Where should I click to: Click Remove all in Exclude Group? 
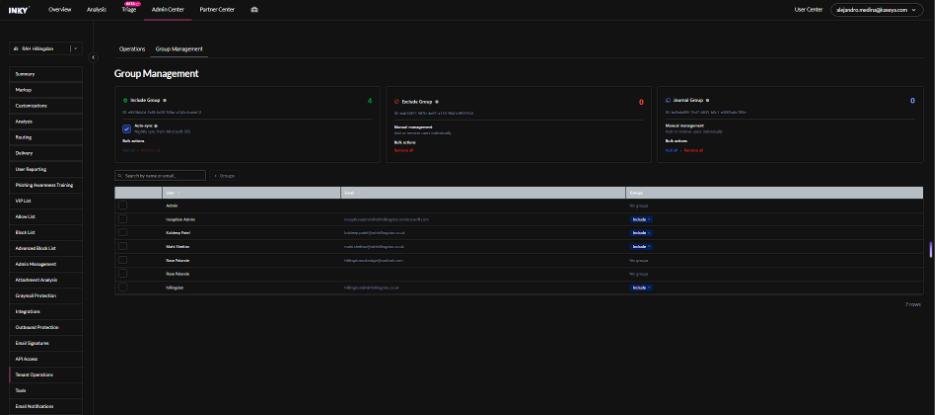[x=404, y=150]
